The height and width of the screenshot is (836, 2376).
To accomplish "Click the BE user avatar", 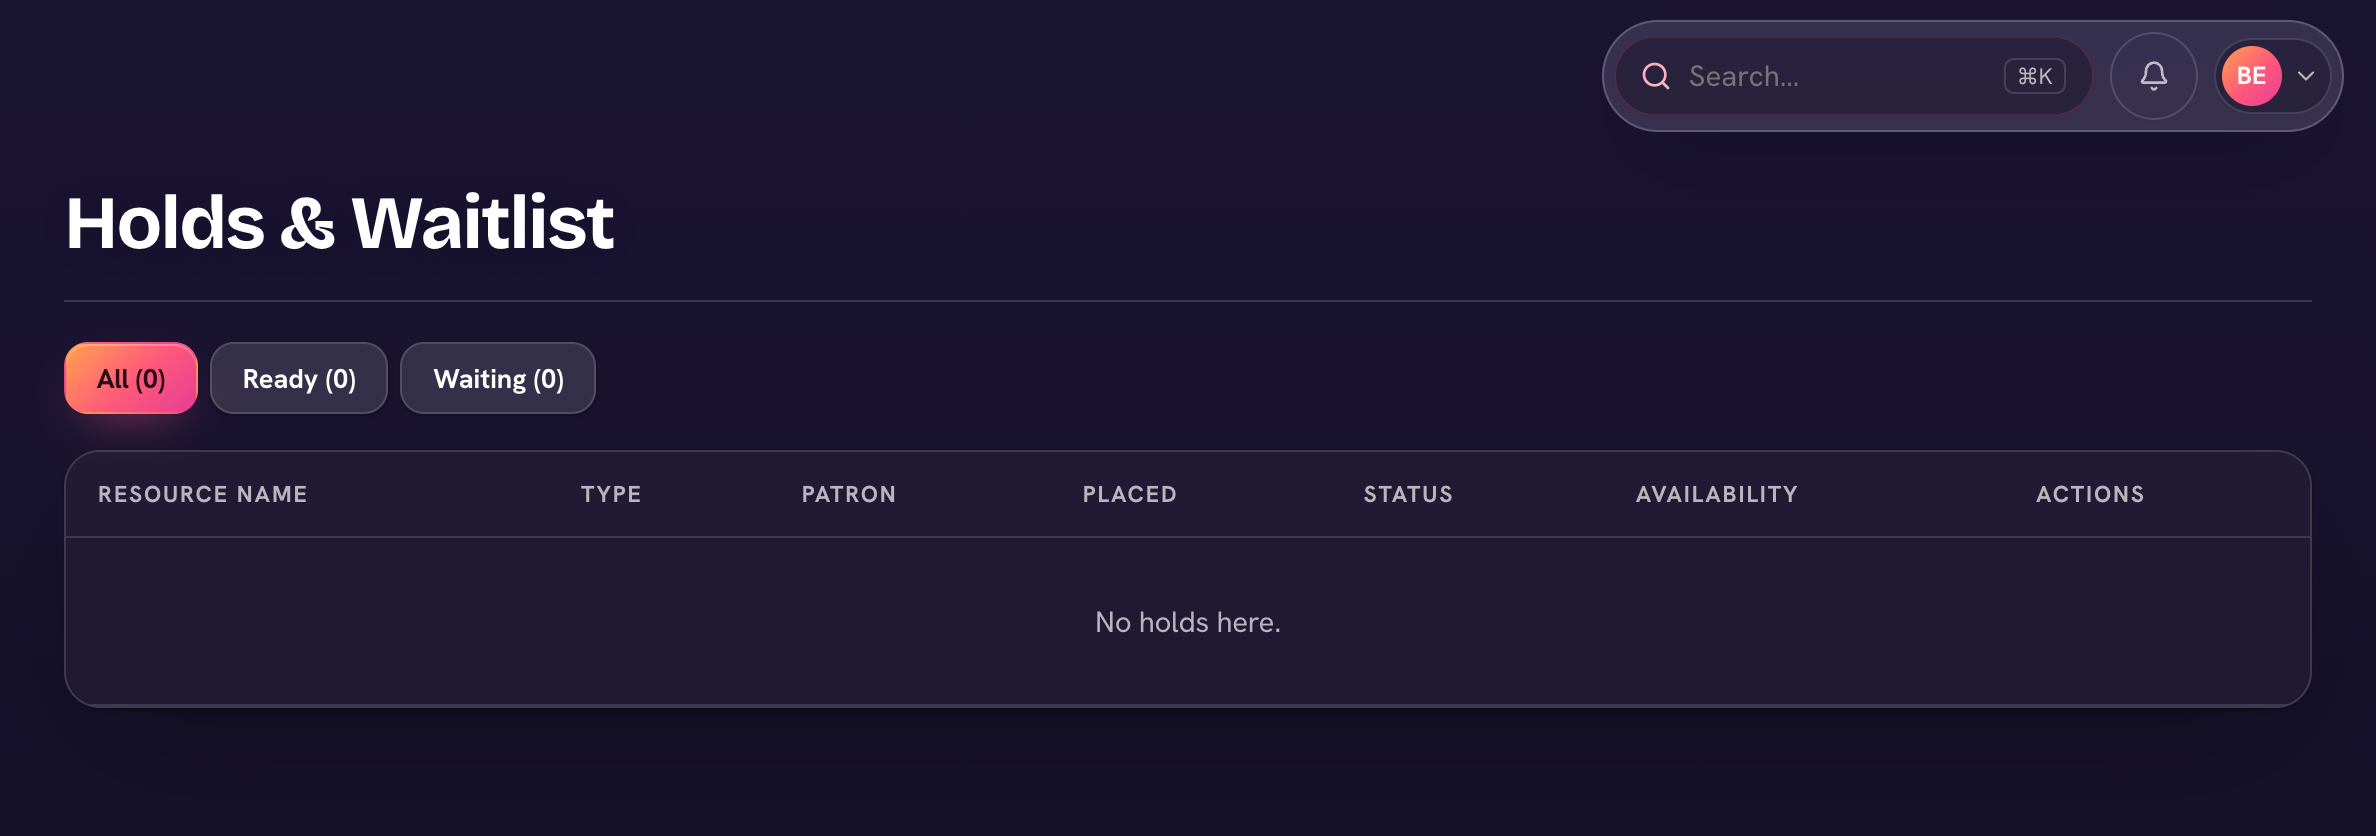I will [2251, 76].
